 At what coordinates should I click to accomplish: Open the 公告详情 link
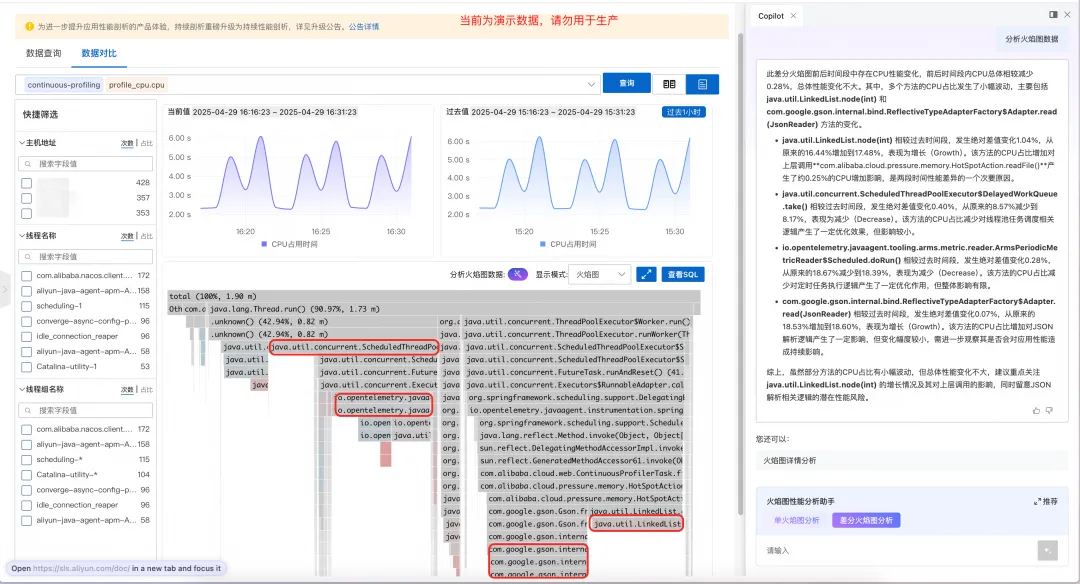pyautogui.click(x=364, y=27)
